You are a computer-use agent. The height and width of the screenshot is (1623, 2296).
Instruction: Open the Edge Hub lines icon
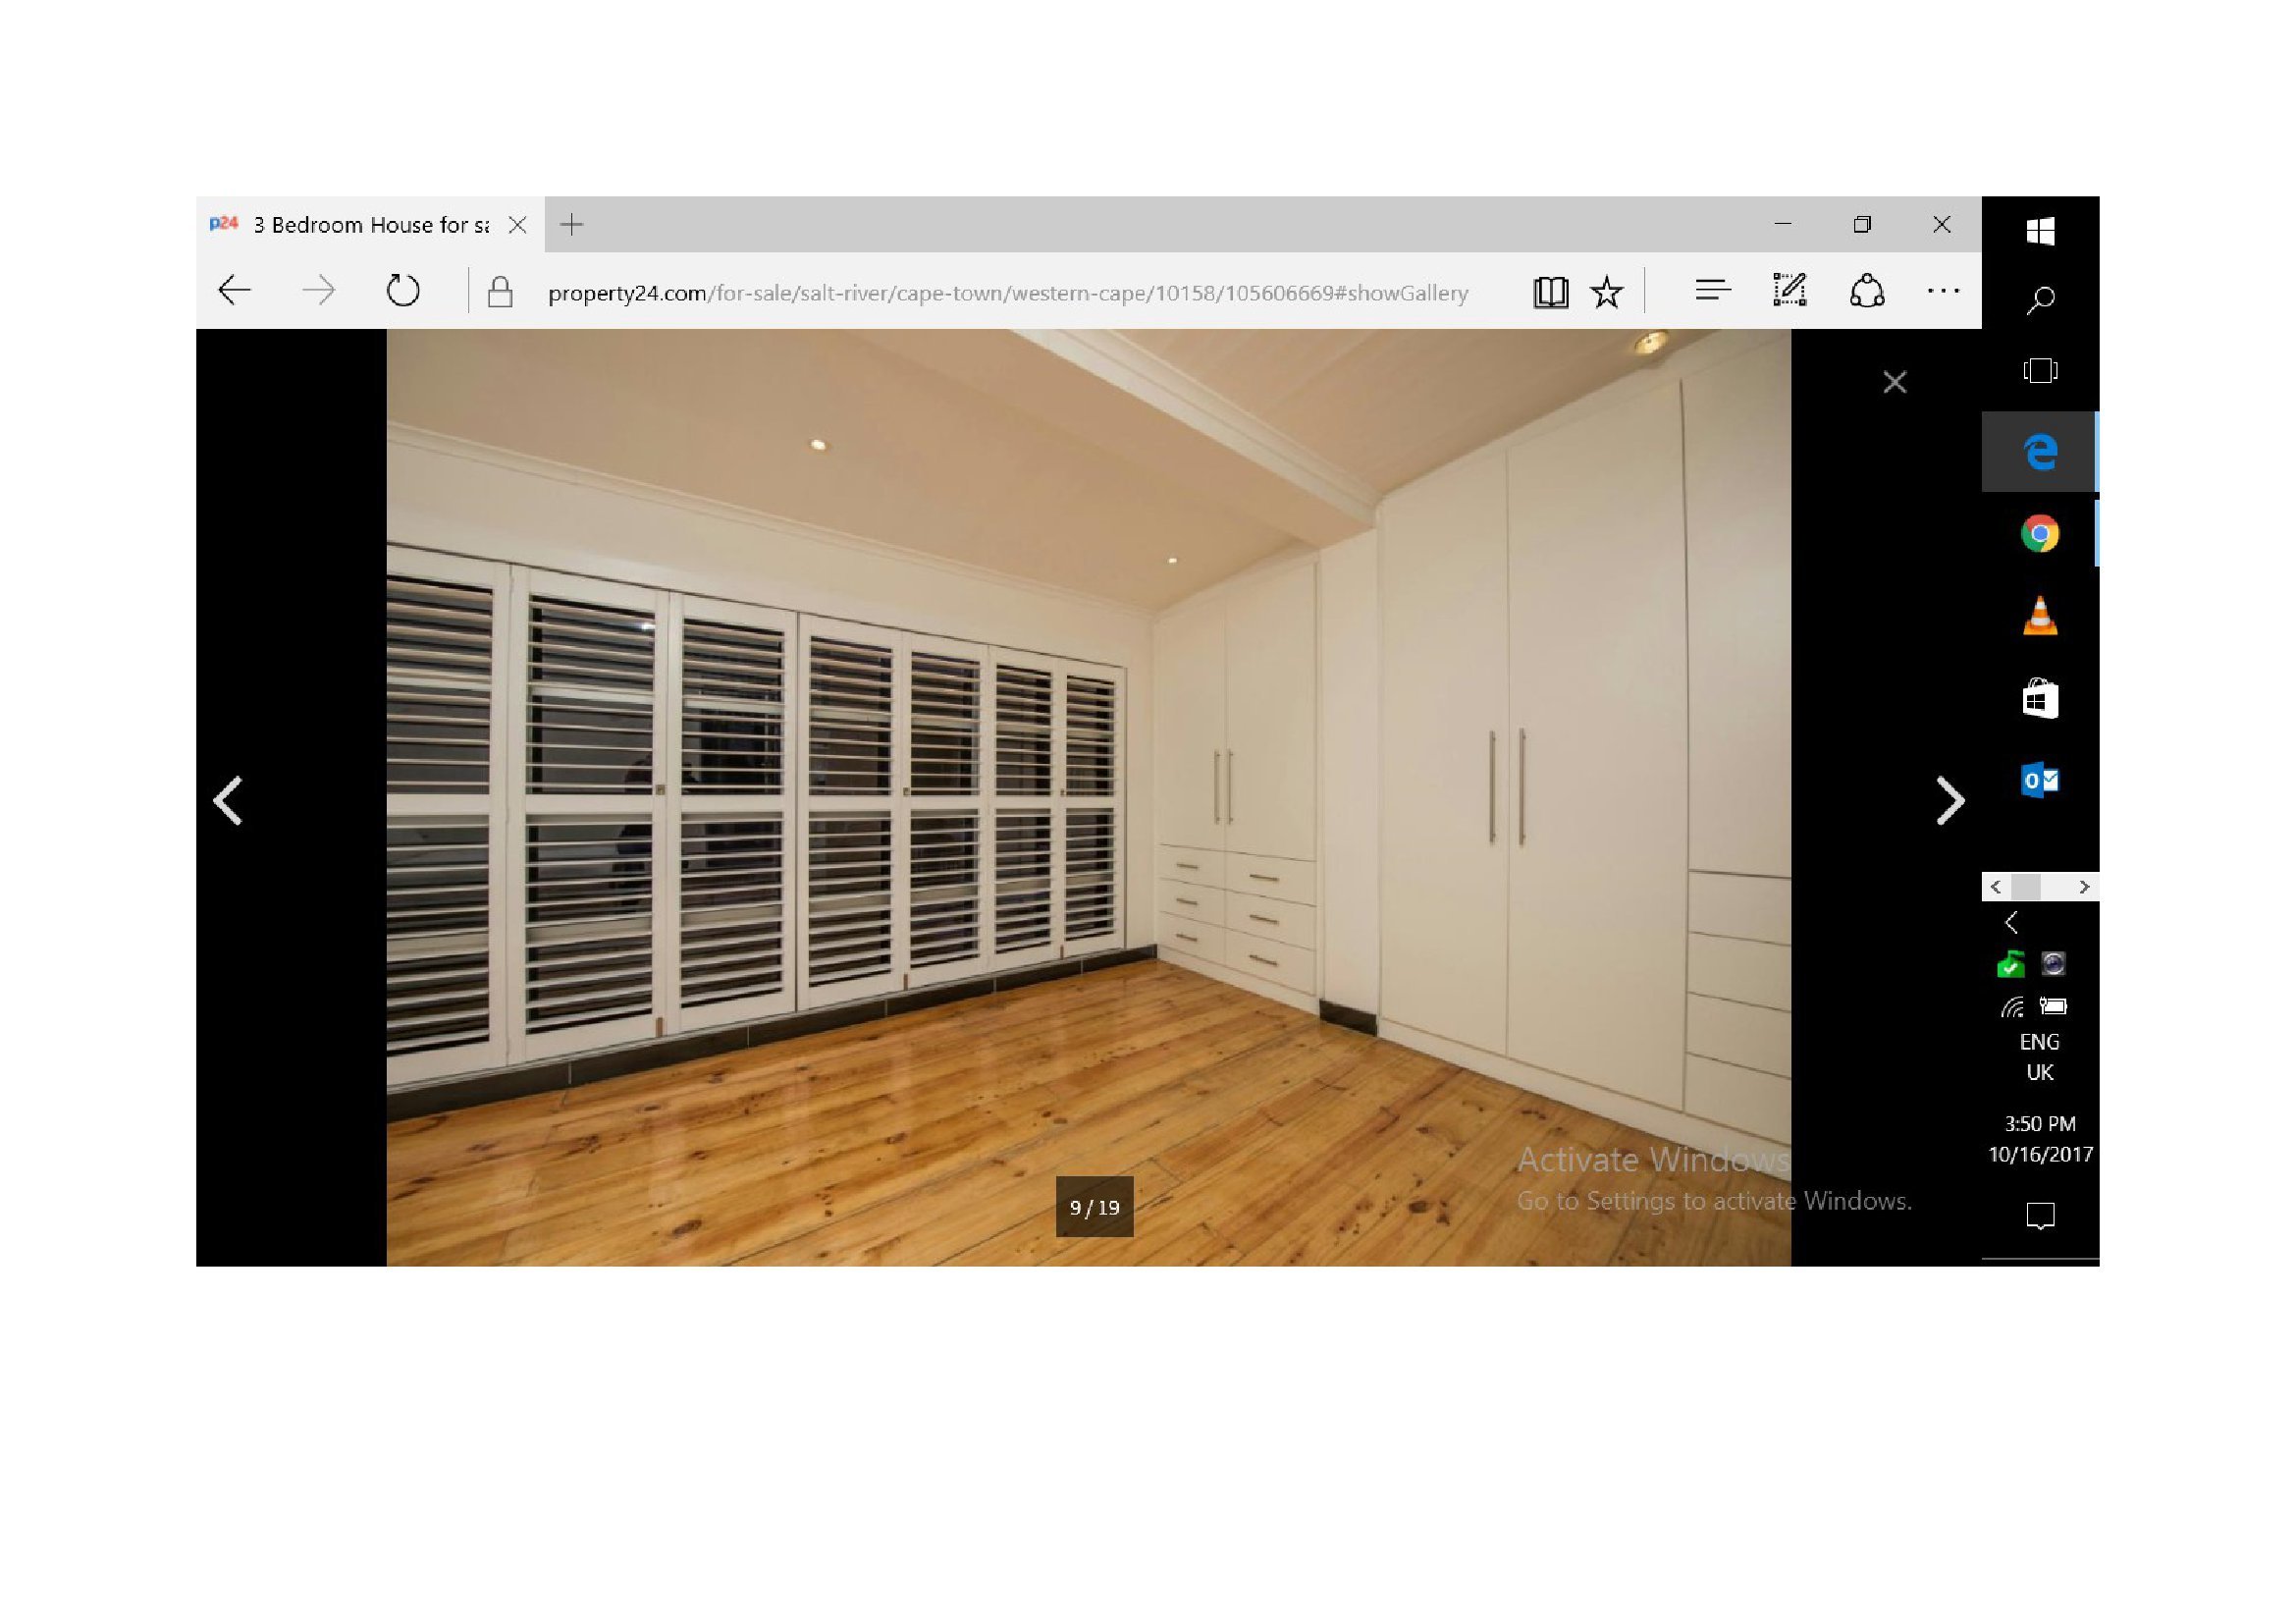click(x=1712, y=291)
